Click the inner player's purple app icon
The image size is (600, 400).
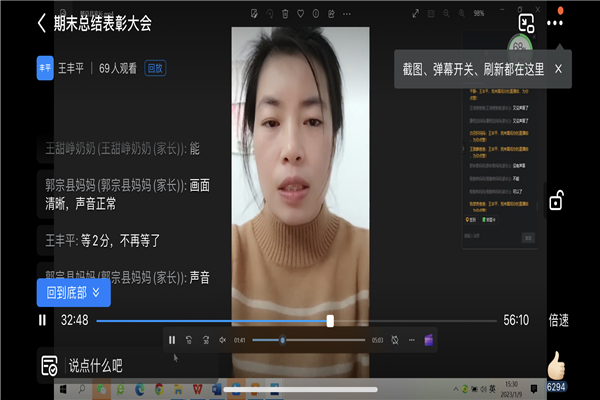coord(428,340)
